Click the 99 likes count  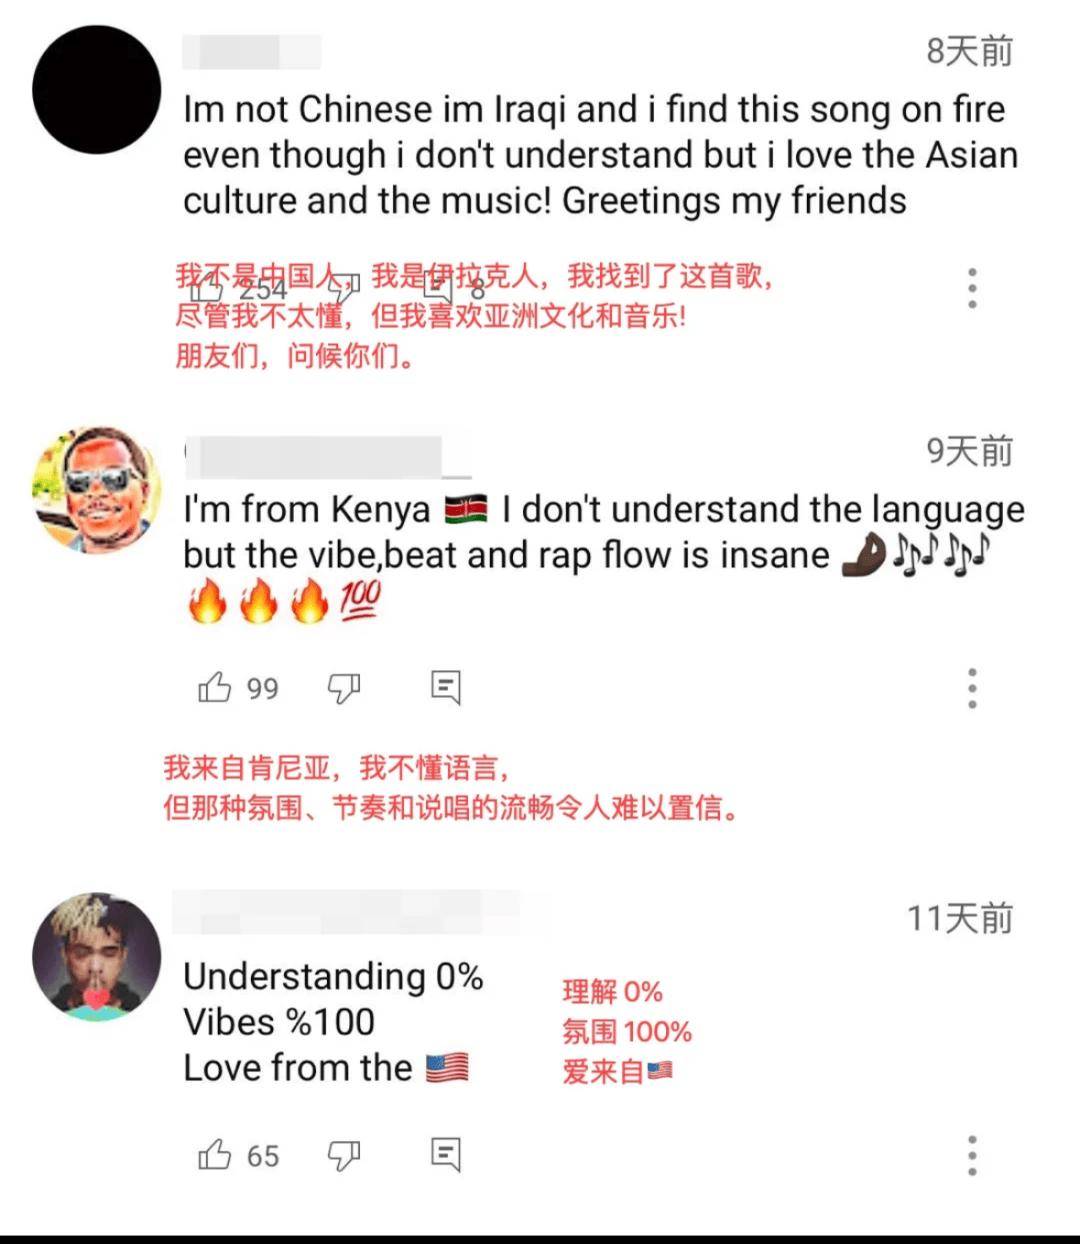pos(263,689)
